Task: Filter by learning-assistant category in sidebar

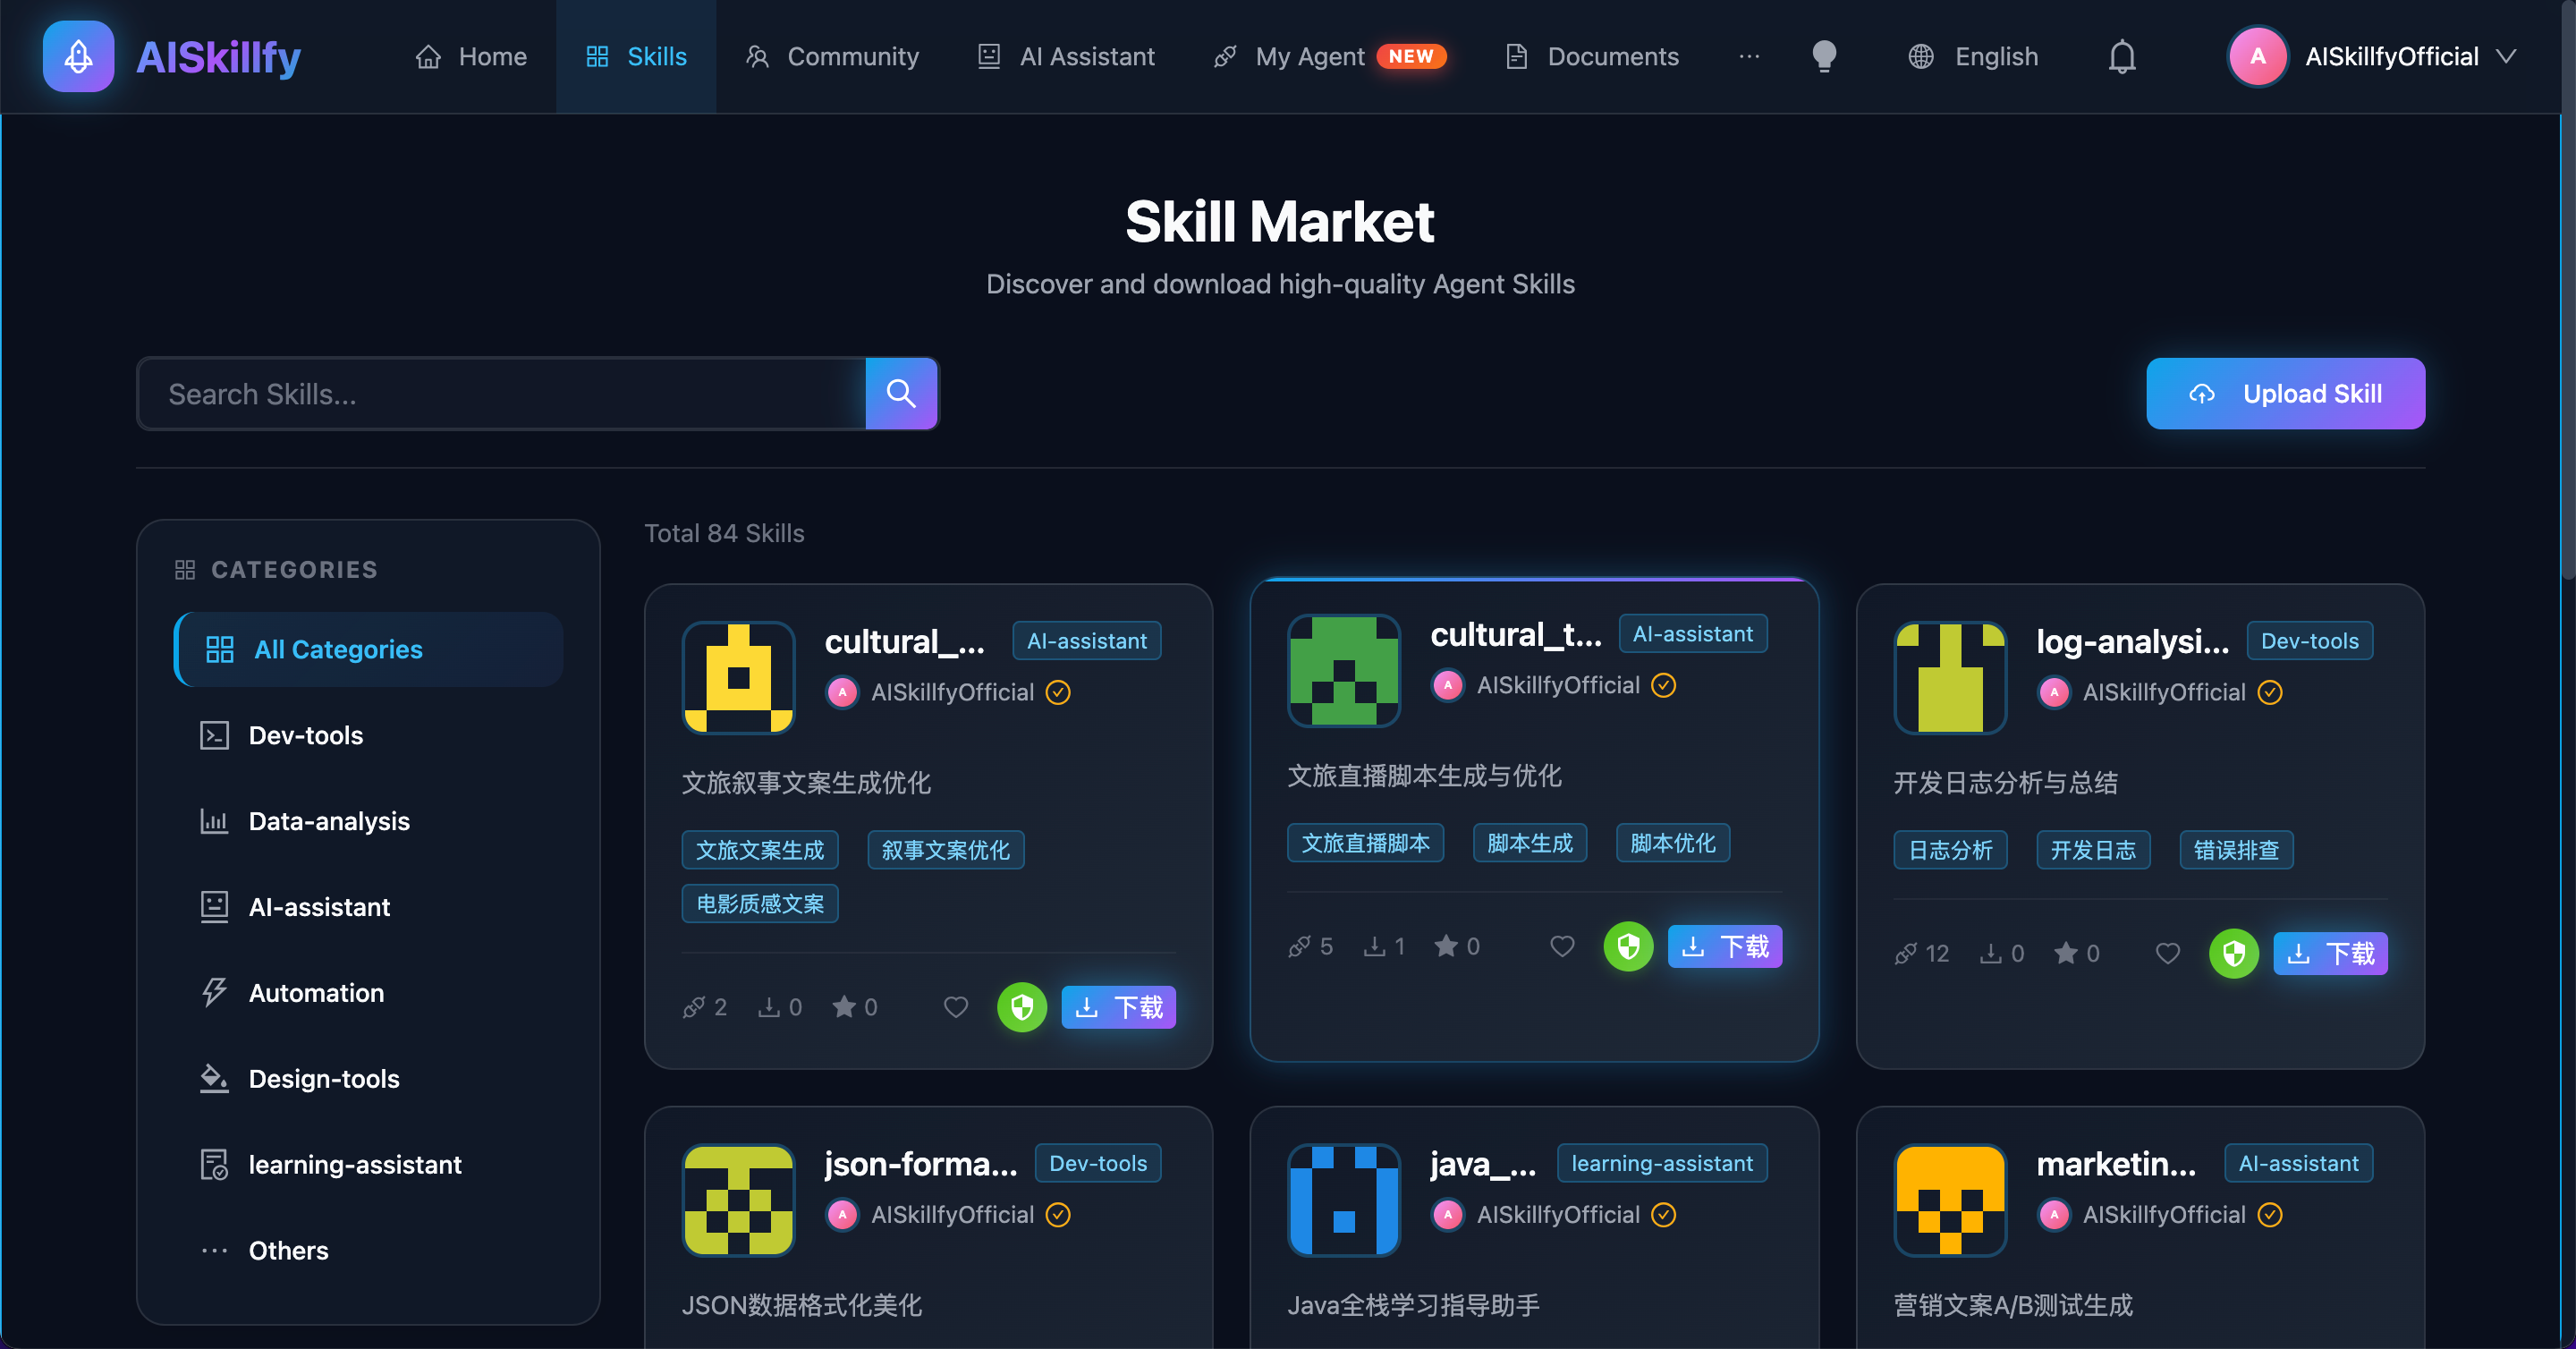Action: click(x=369, y=1165)
